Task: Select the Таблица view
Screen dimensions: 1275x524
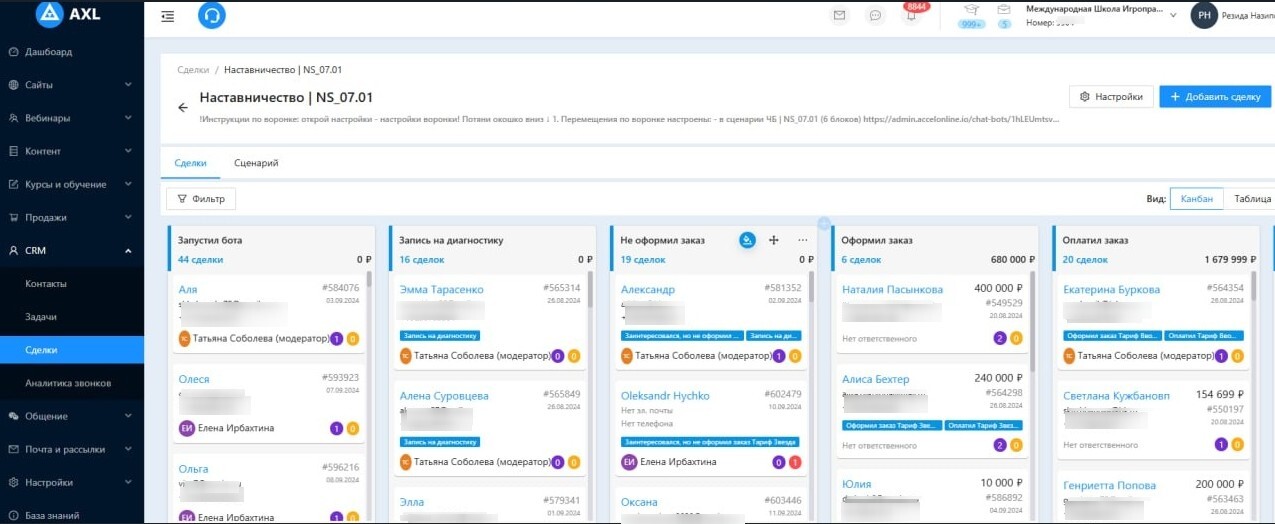Action: tap(1251, 198)
